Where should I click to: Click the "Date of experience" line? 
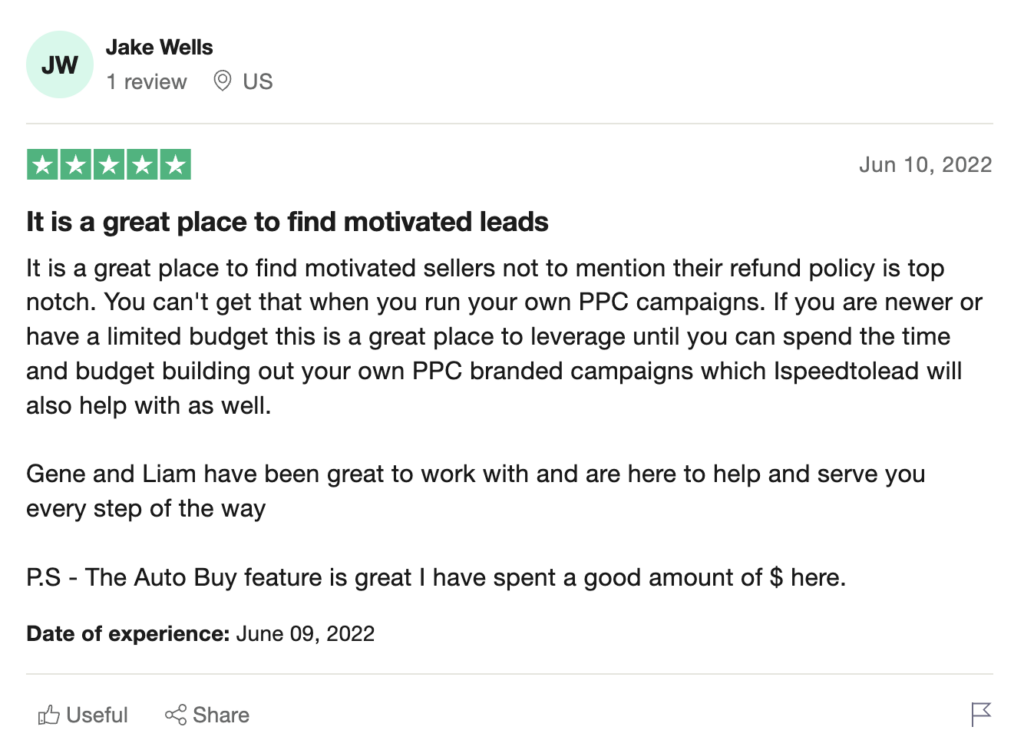[x=200, y=634]
